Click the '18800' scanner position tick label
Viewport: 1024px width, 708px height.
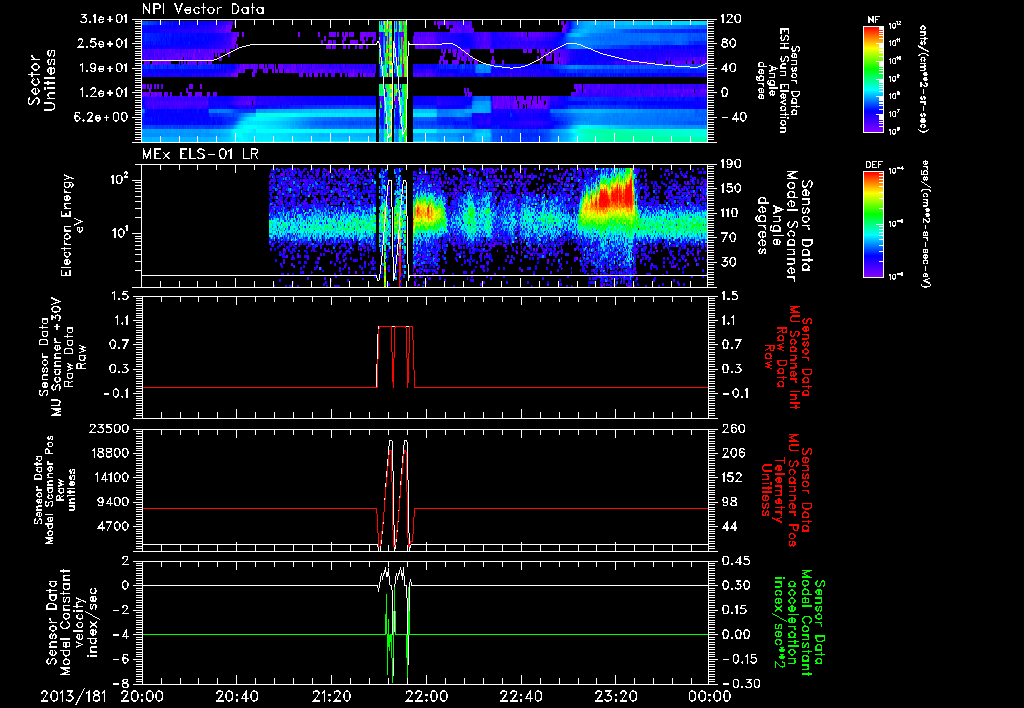click(x=110, y=453)
